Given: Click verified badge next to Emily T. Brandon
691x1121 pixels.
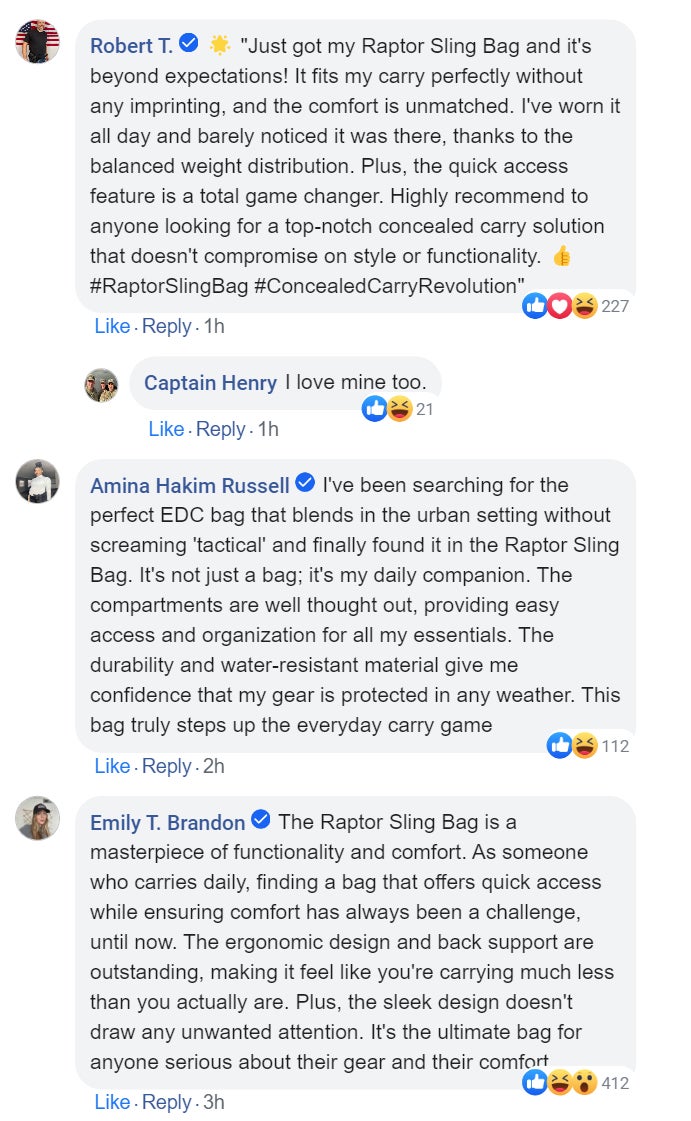Looking at the screenshot, I should pyautogui.click(x=262, y=821).
